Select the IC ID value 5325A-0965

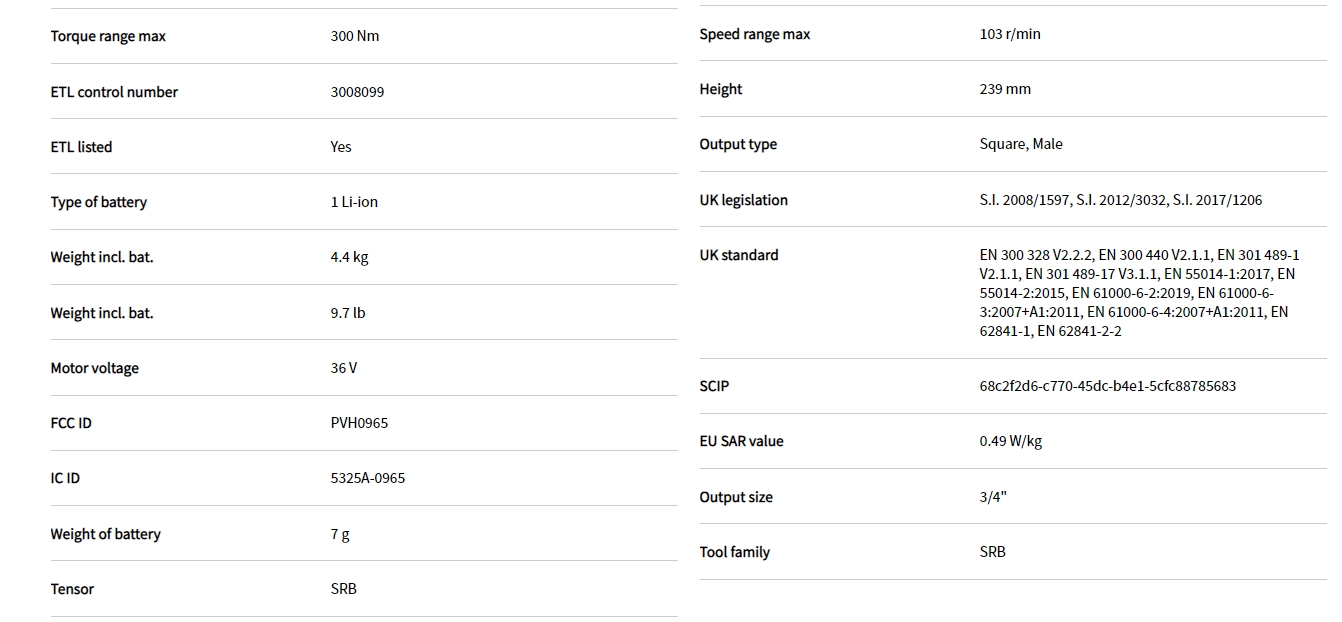(x=368, y=478)
